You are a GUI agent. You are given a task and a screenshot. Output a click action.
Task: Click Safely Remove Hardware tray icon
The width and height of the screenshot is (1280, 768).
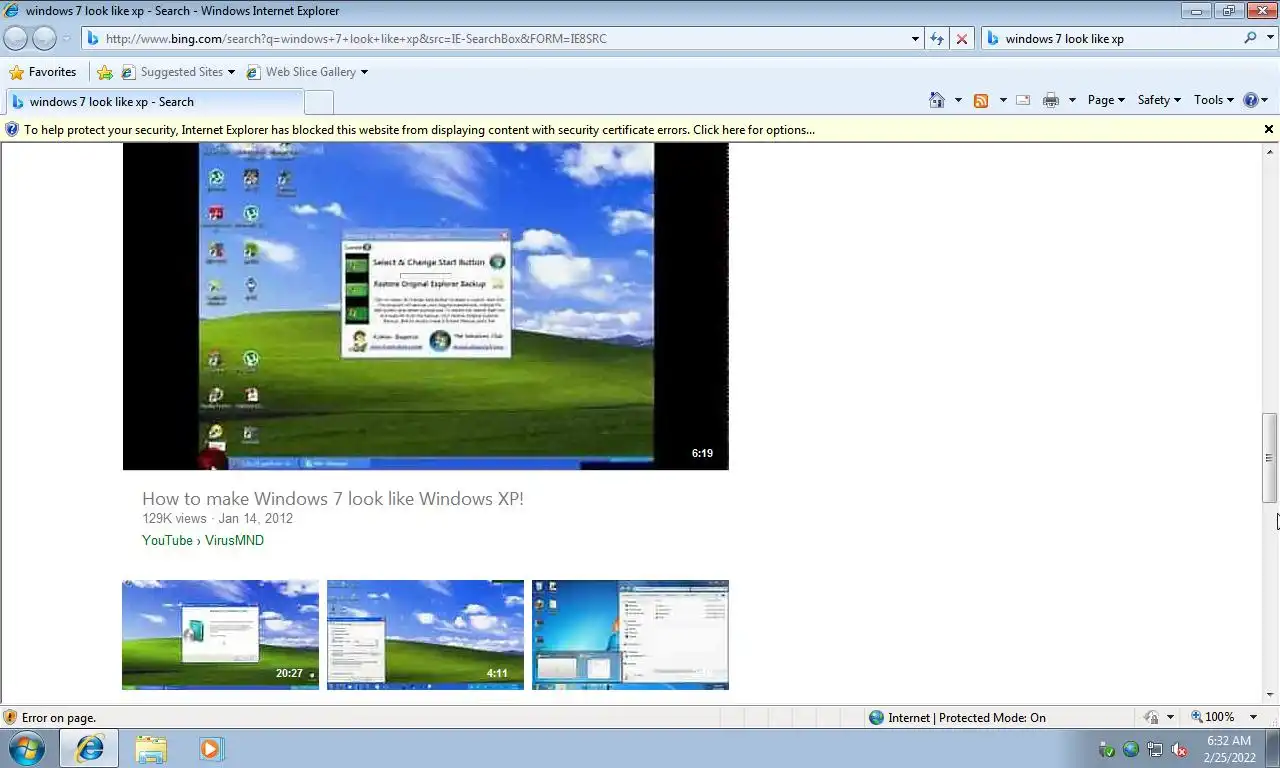pyautogui.click(x=1107, y=749)
